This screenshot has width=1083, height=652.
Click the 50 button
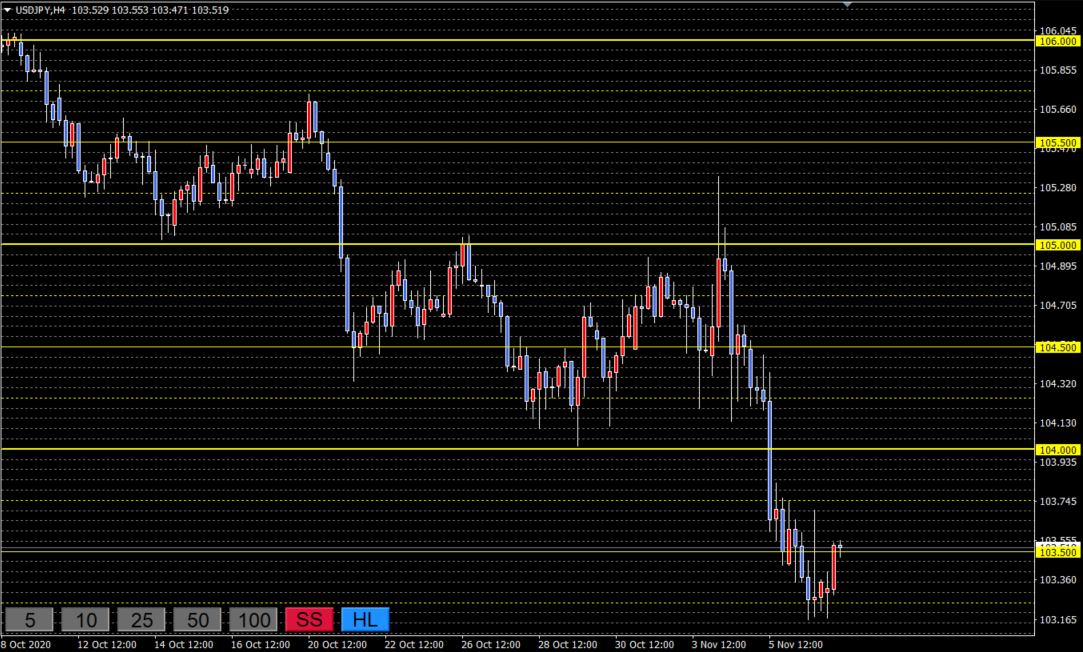[198, 620]
